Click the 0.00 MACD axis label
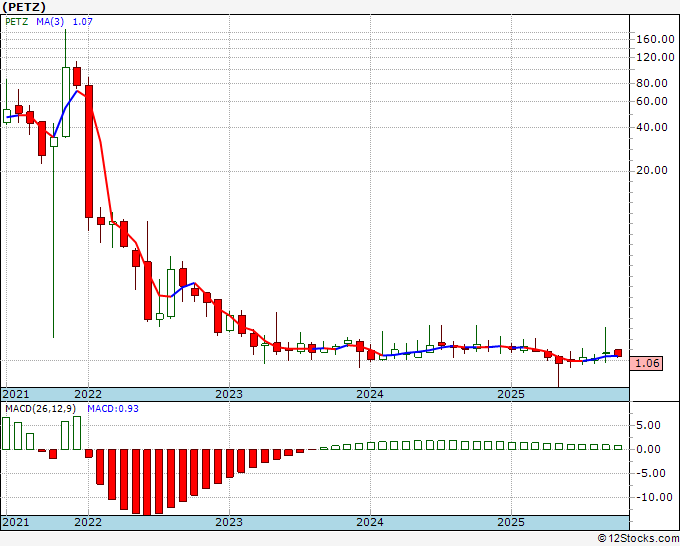The width and height of the screenshot is (680, 546). (648, 449)
